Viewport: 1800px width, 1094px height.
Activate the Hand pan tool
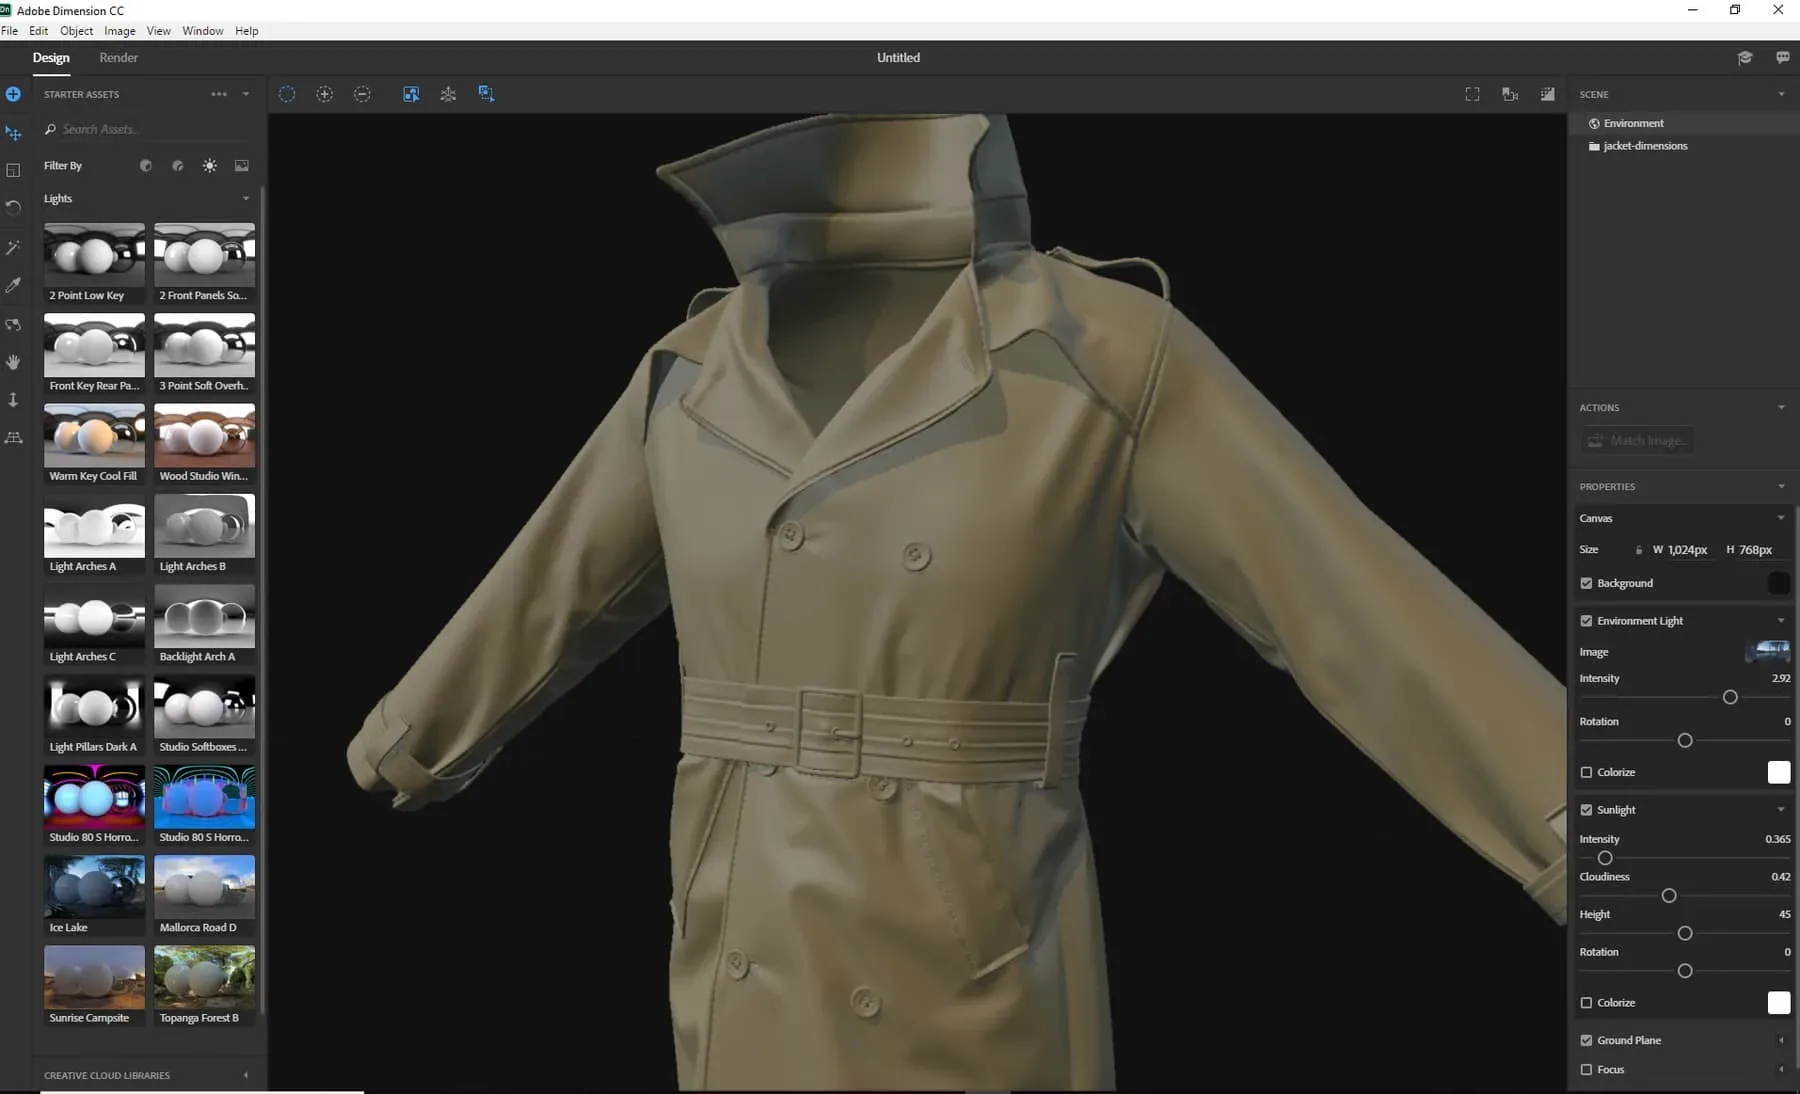tap(13, 362)
